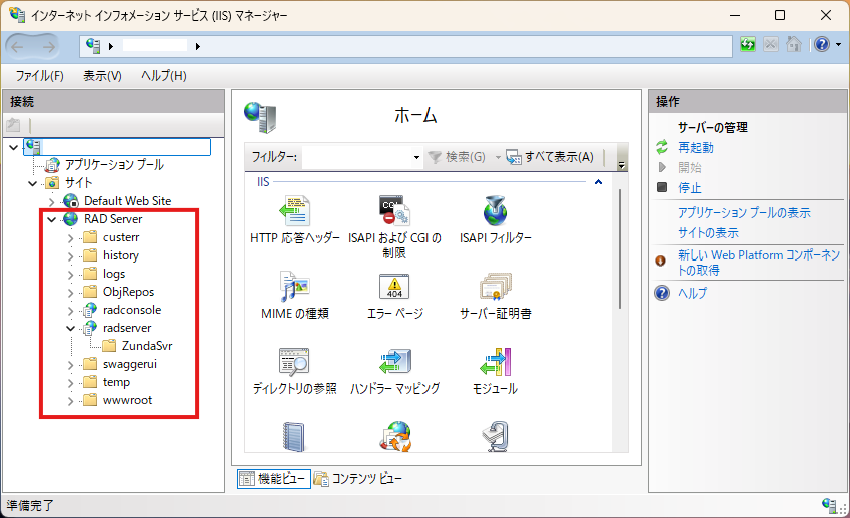Click the connect icon in 接続 toolbar

click(14, 125)
